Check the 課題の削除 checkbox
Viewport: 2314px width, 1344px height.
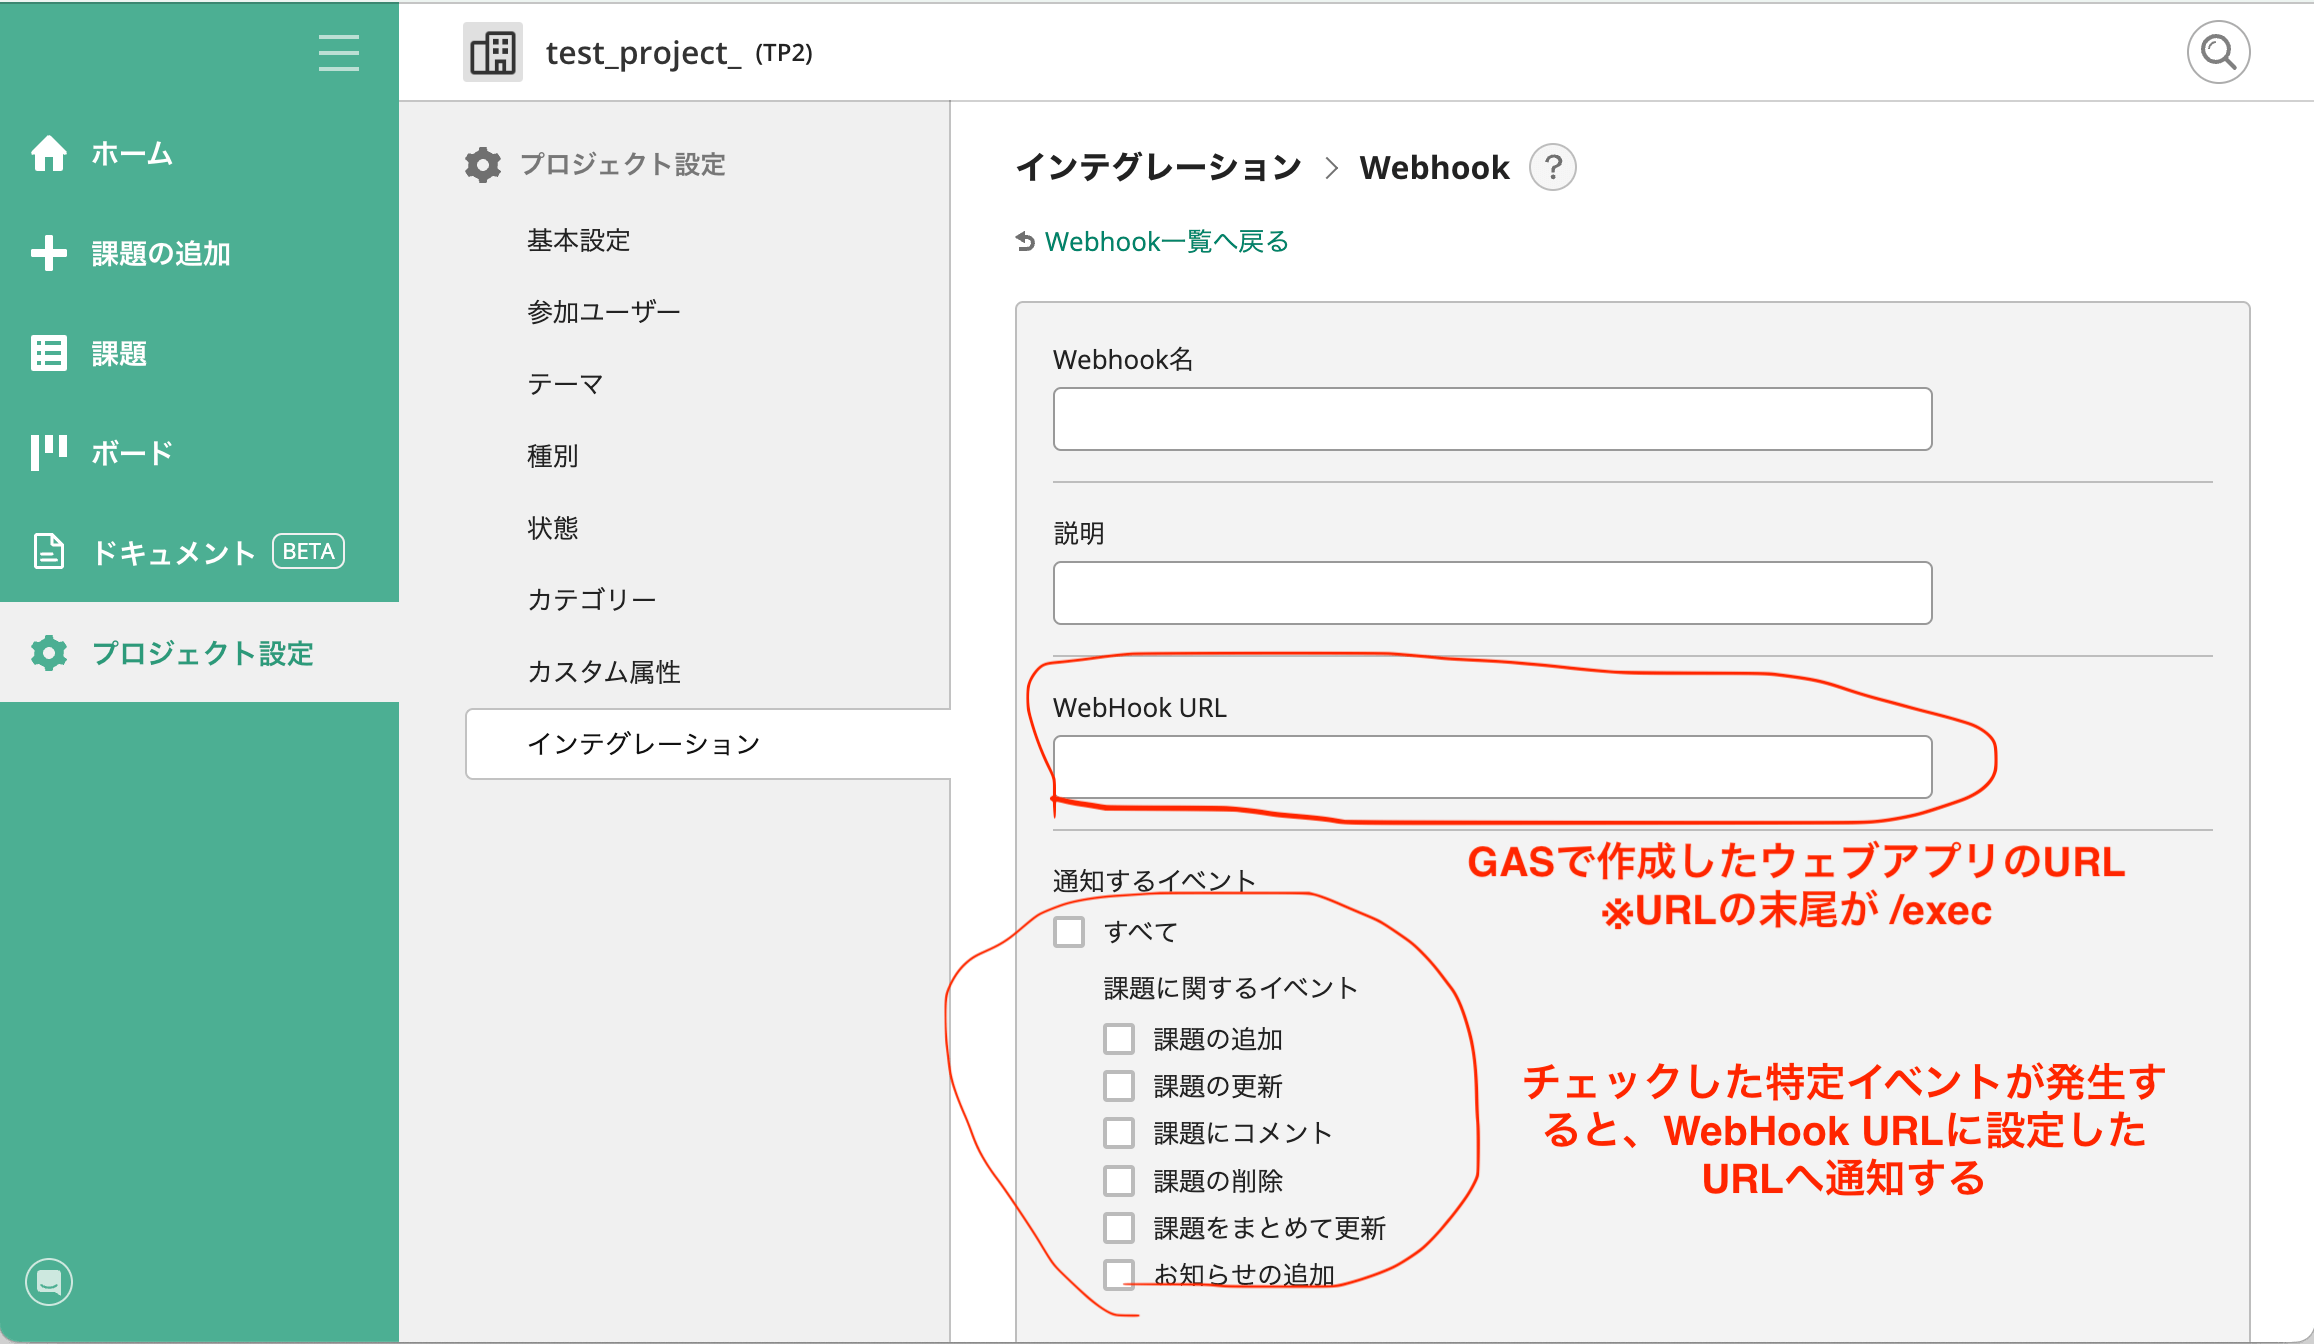click(x=1119, y=1181)
